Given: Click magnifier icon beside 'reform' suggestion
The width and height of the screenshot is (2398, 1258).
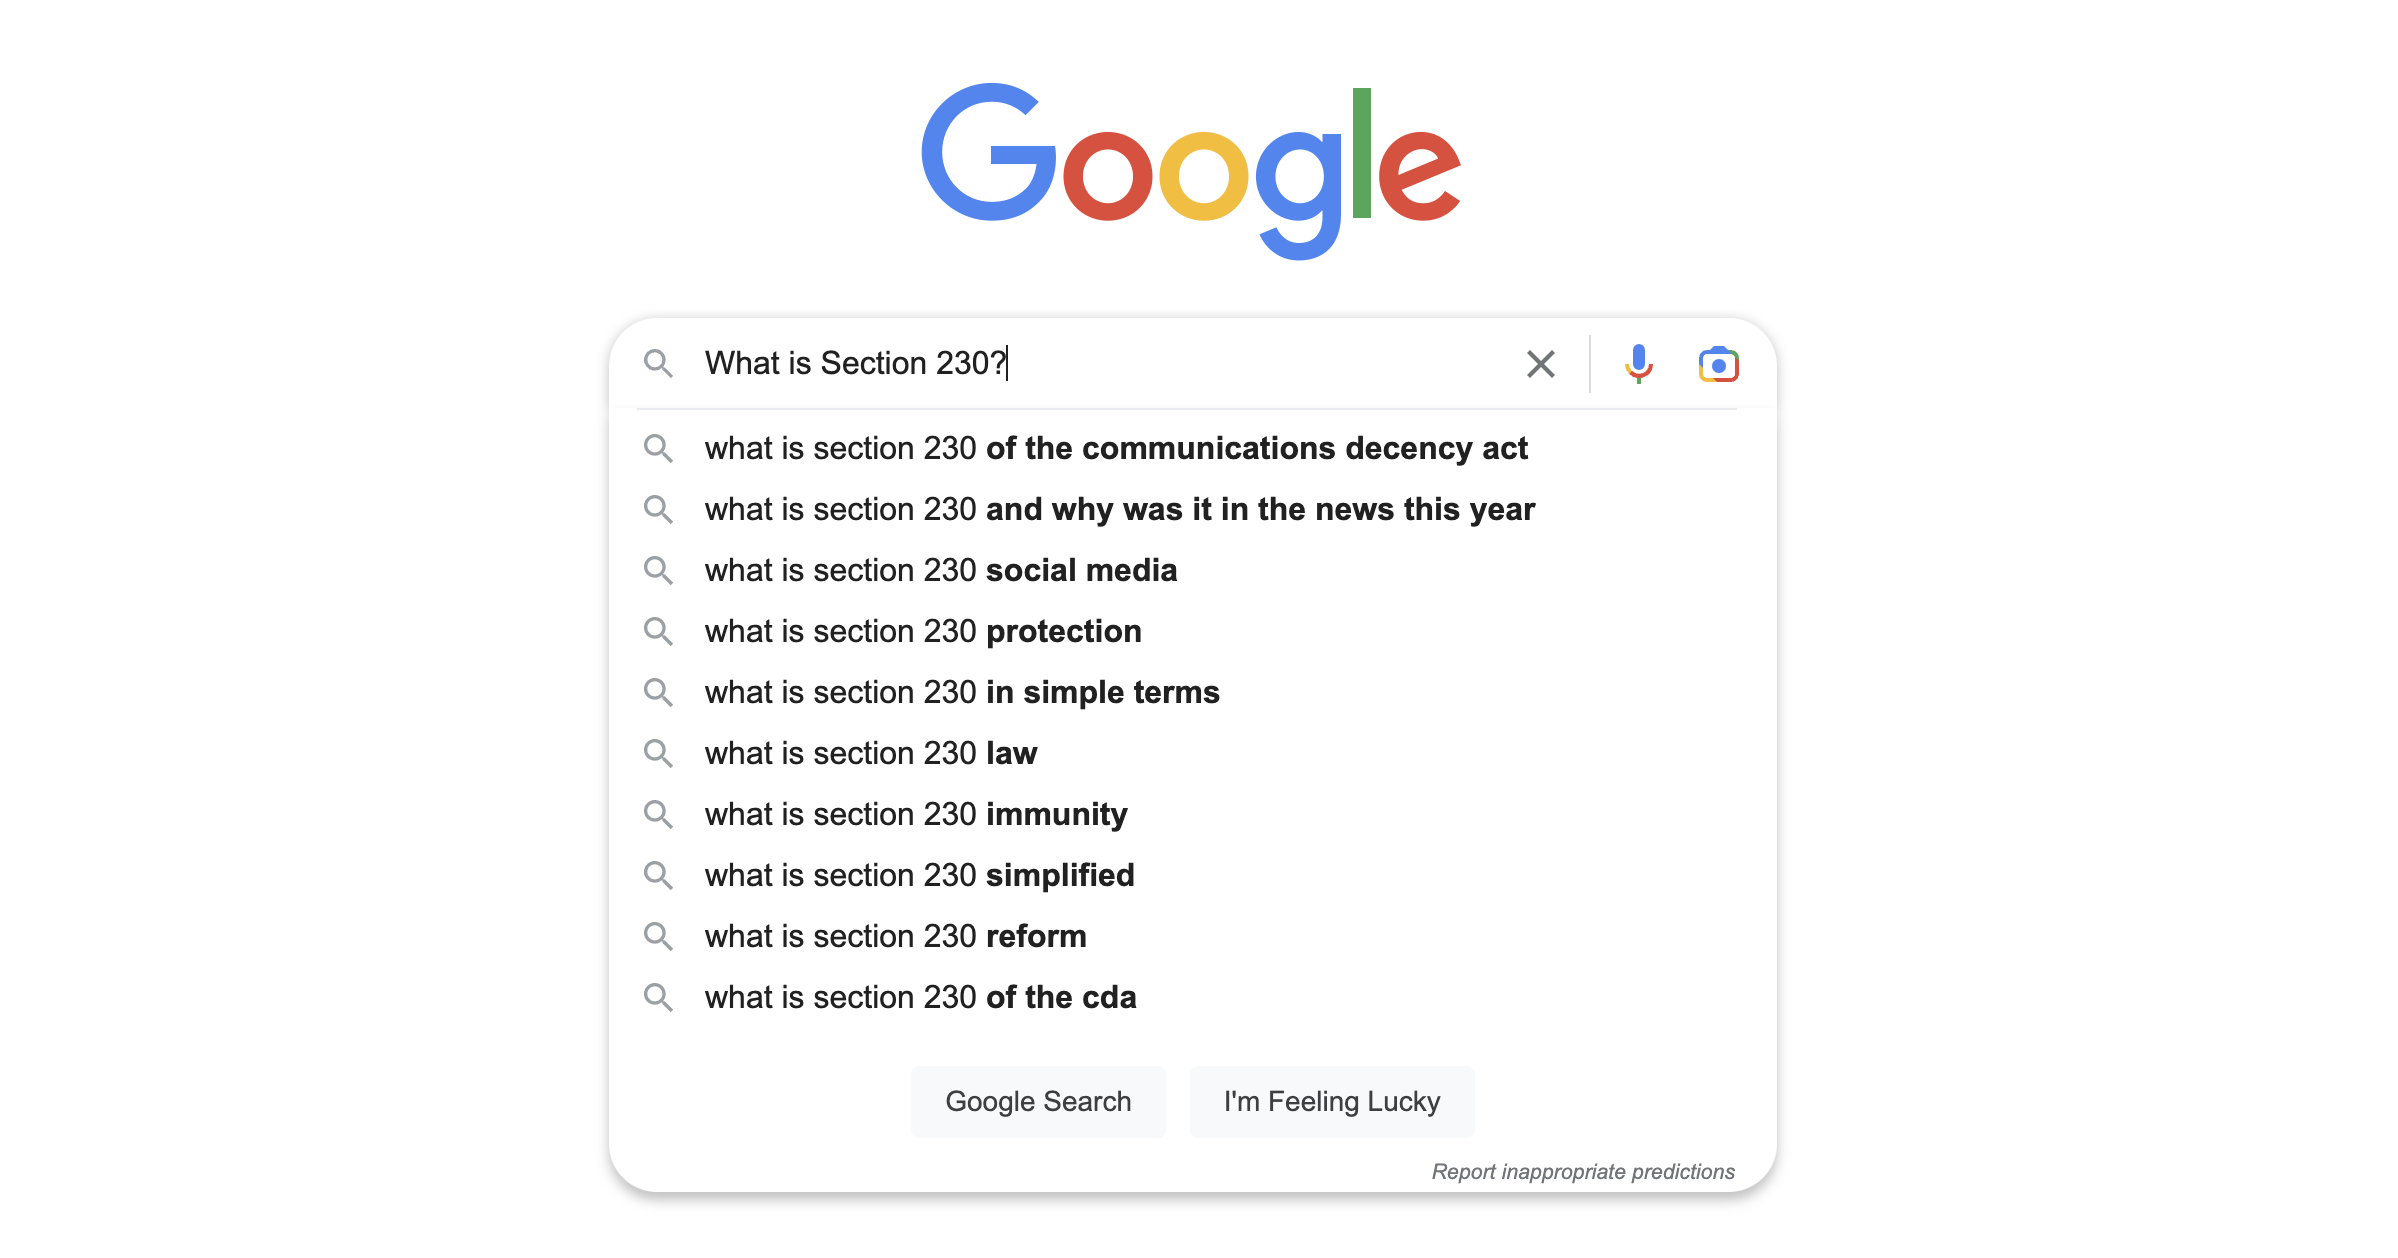Looking at the screenshot, I should click(658, 936).
